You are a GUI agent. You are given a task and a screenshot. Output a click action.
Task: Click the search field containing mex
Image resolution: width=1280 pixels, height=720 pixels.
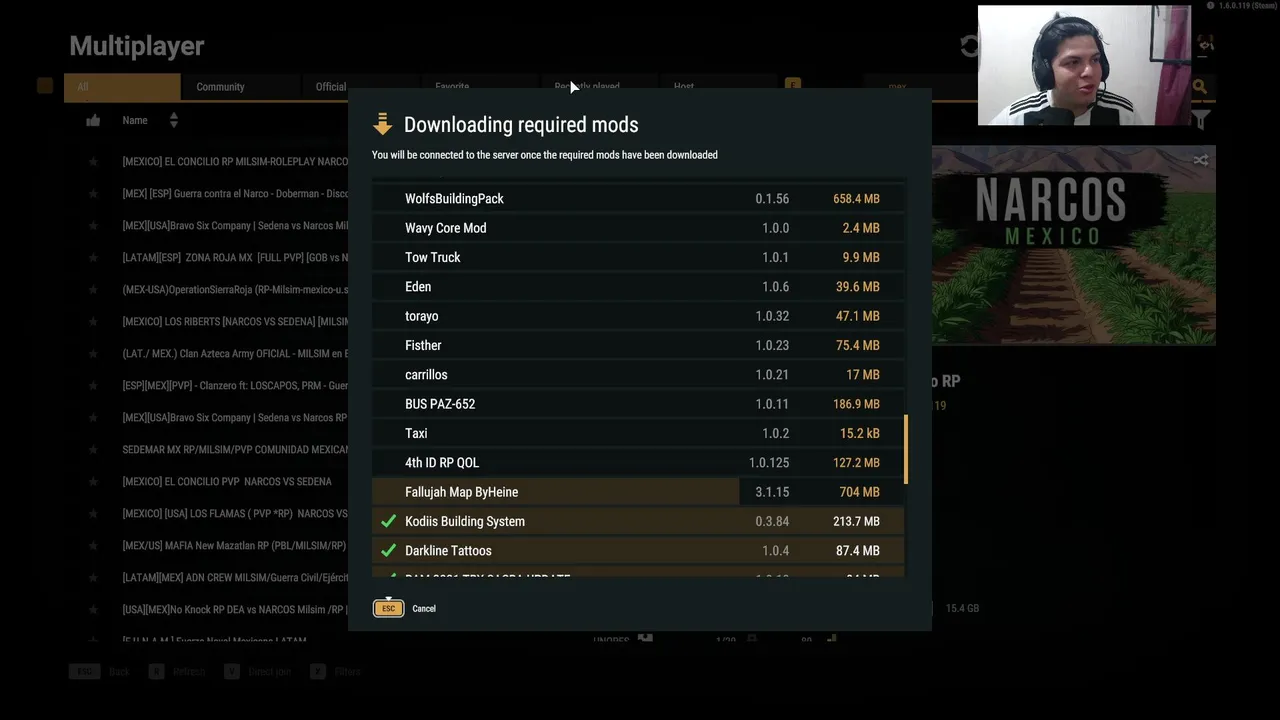(920, 87)
